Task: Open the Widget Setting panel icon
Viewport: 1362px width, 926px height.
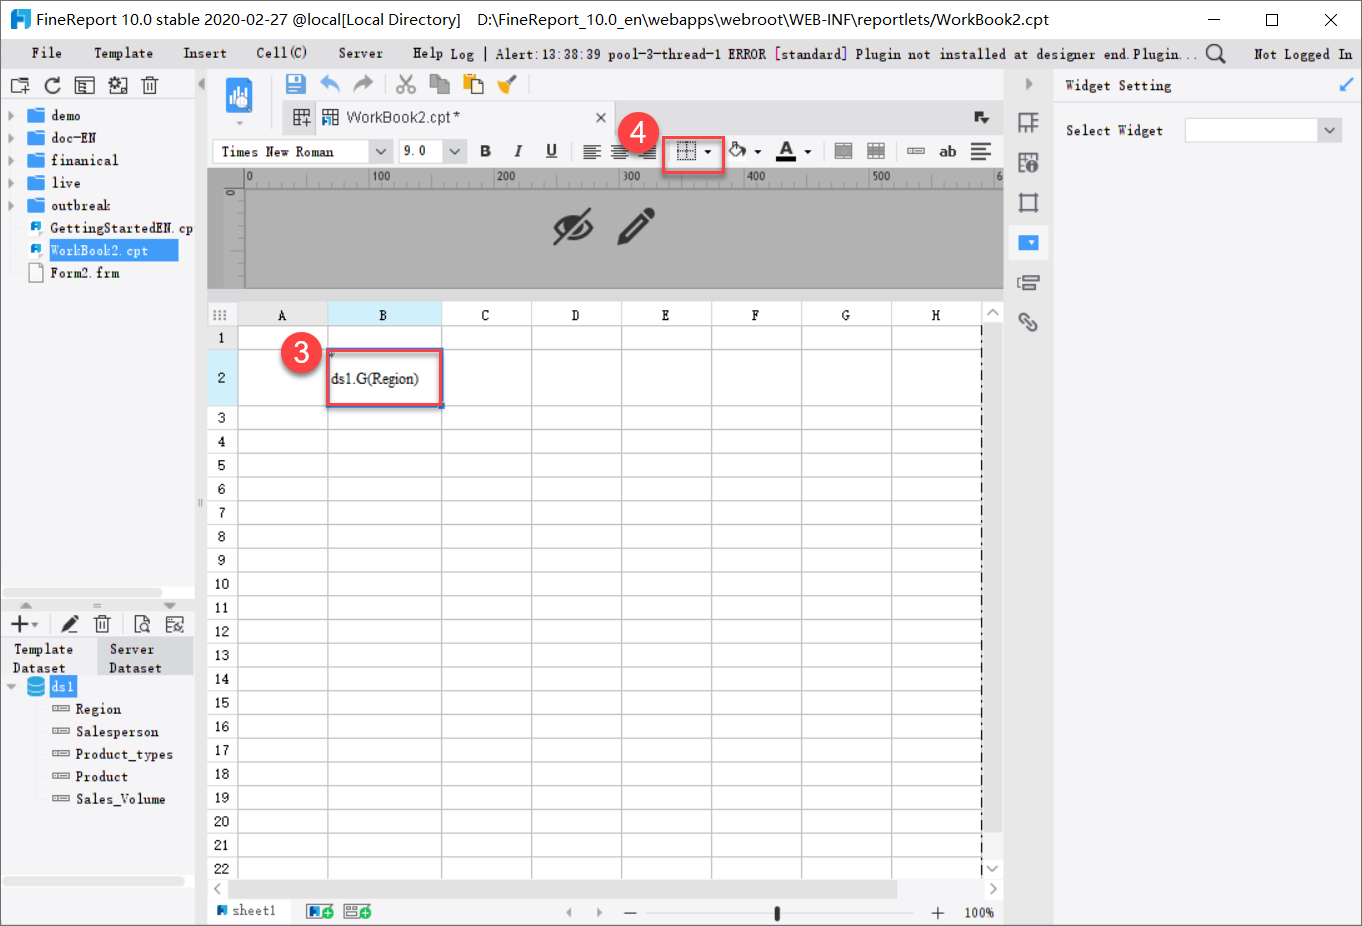Action: [x=1028, y=242]
